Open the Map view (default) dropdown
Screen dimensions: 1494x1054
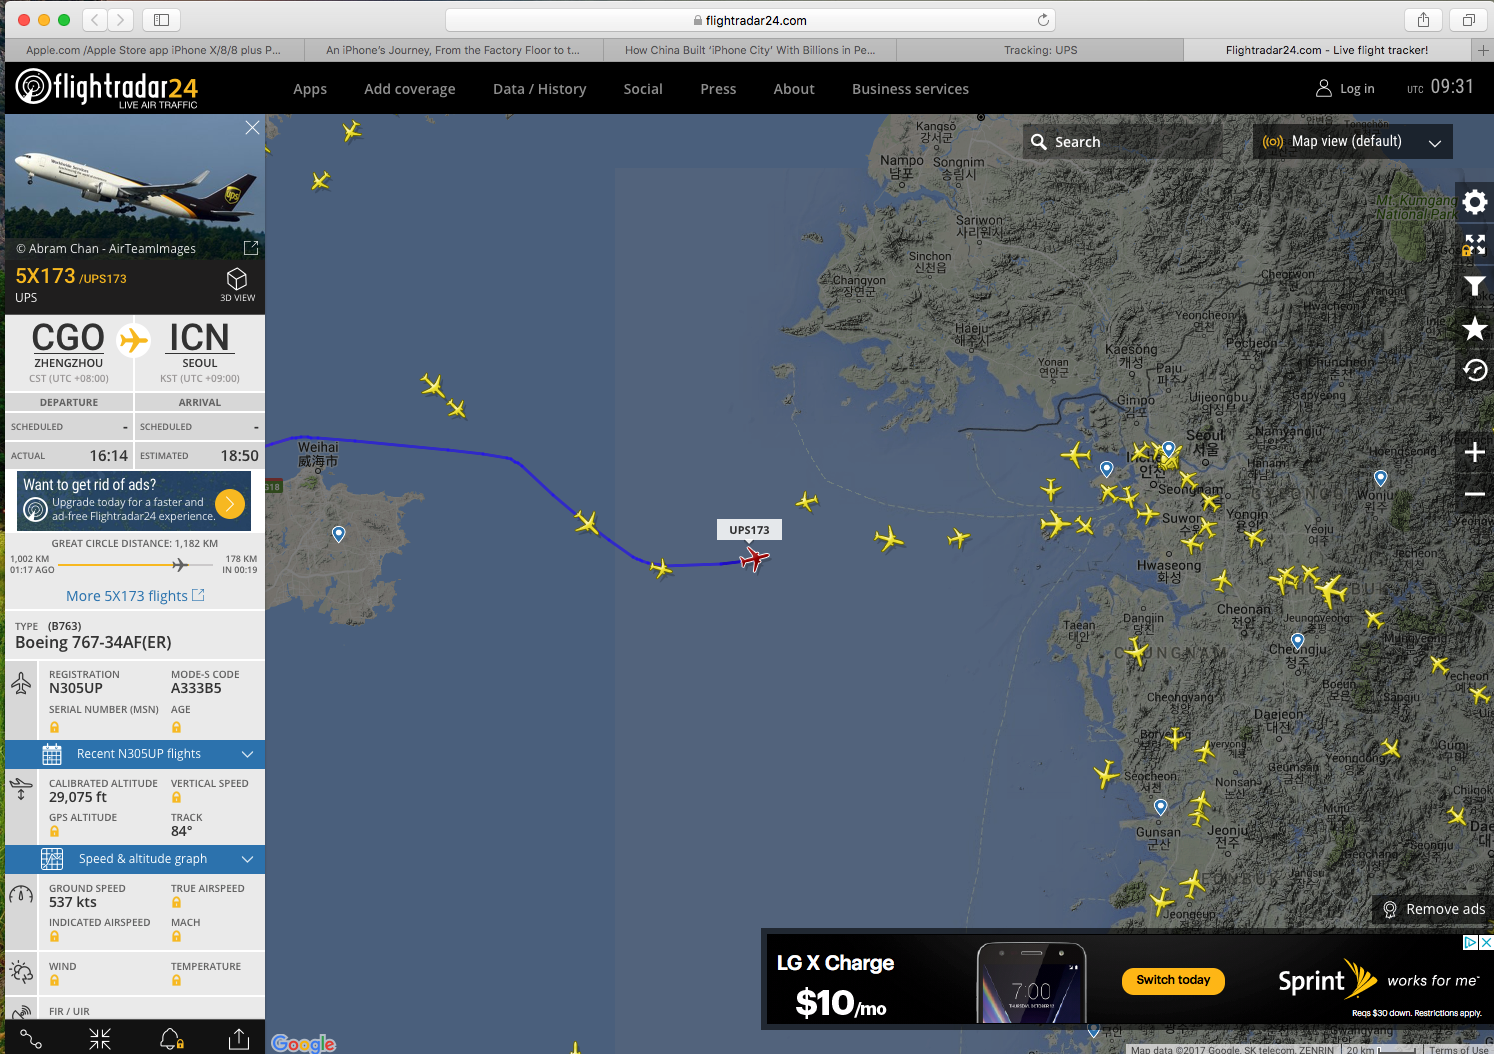[x=1352, y=142]
